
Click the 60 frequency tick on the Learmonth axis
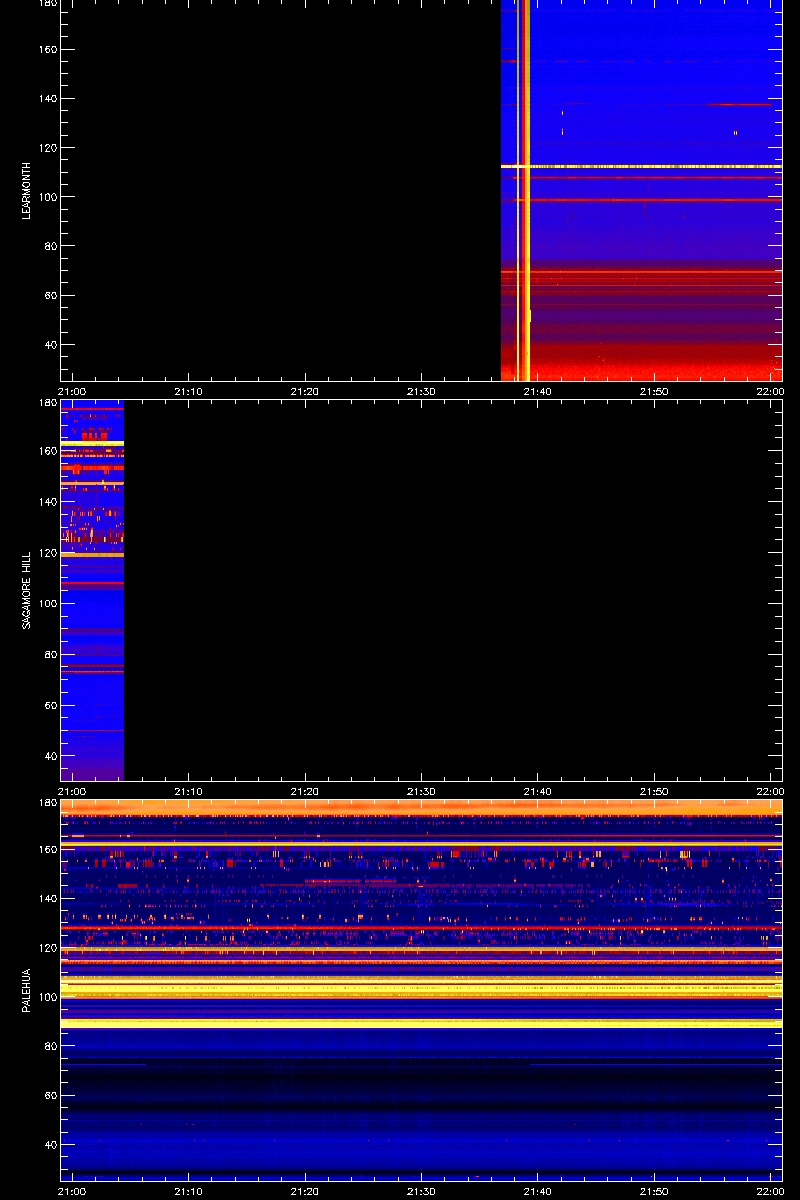[51, 296]
